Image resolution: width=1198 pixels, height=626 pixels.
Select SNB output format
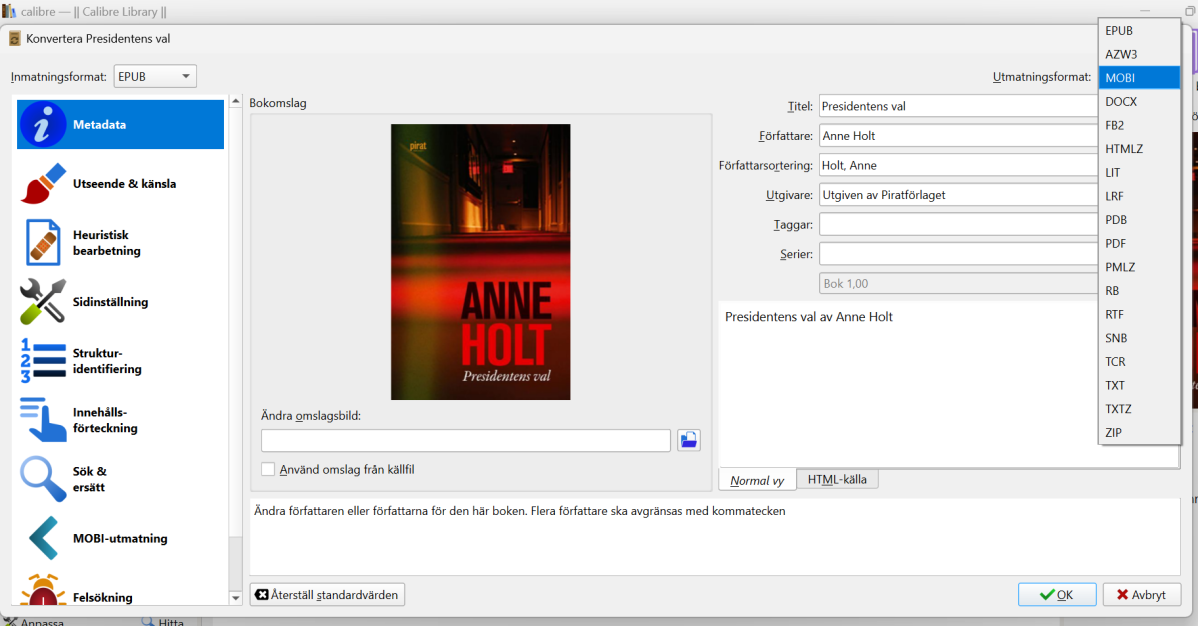pyautogui.click(x=1139, y=339)
